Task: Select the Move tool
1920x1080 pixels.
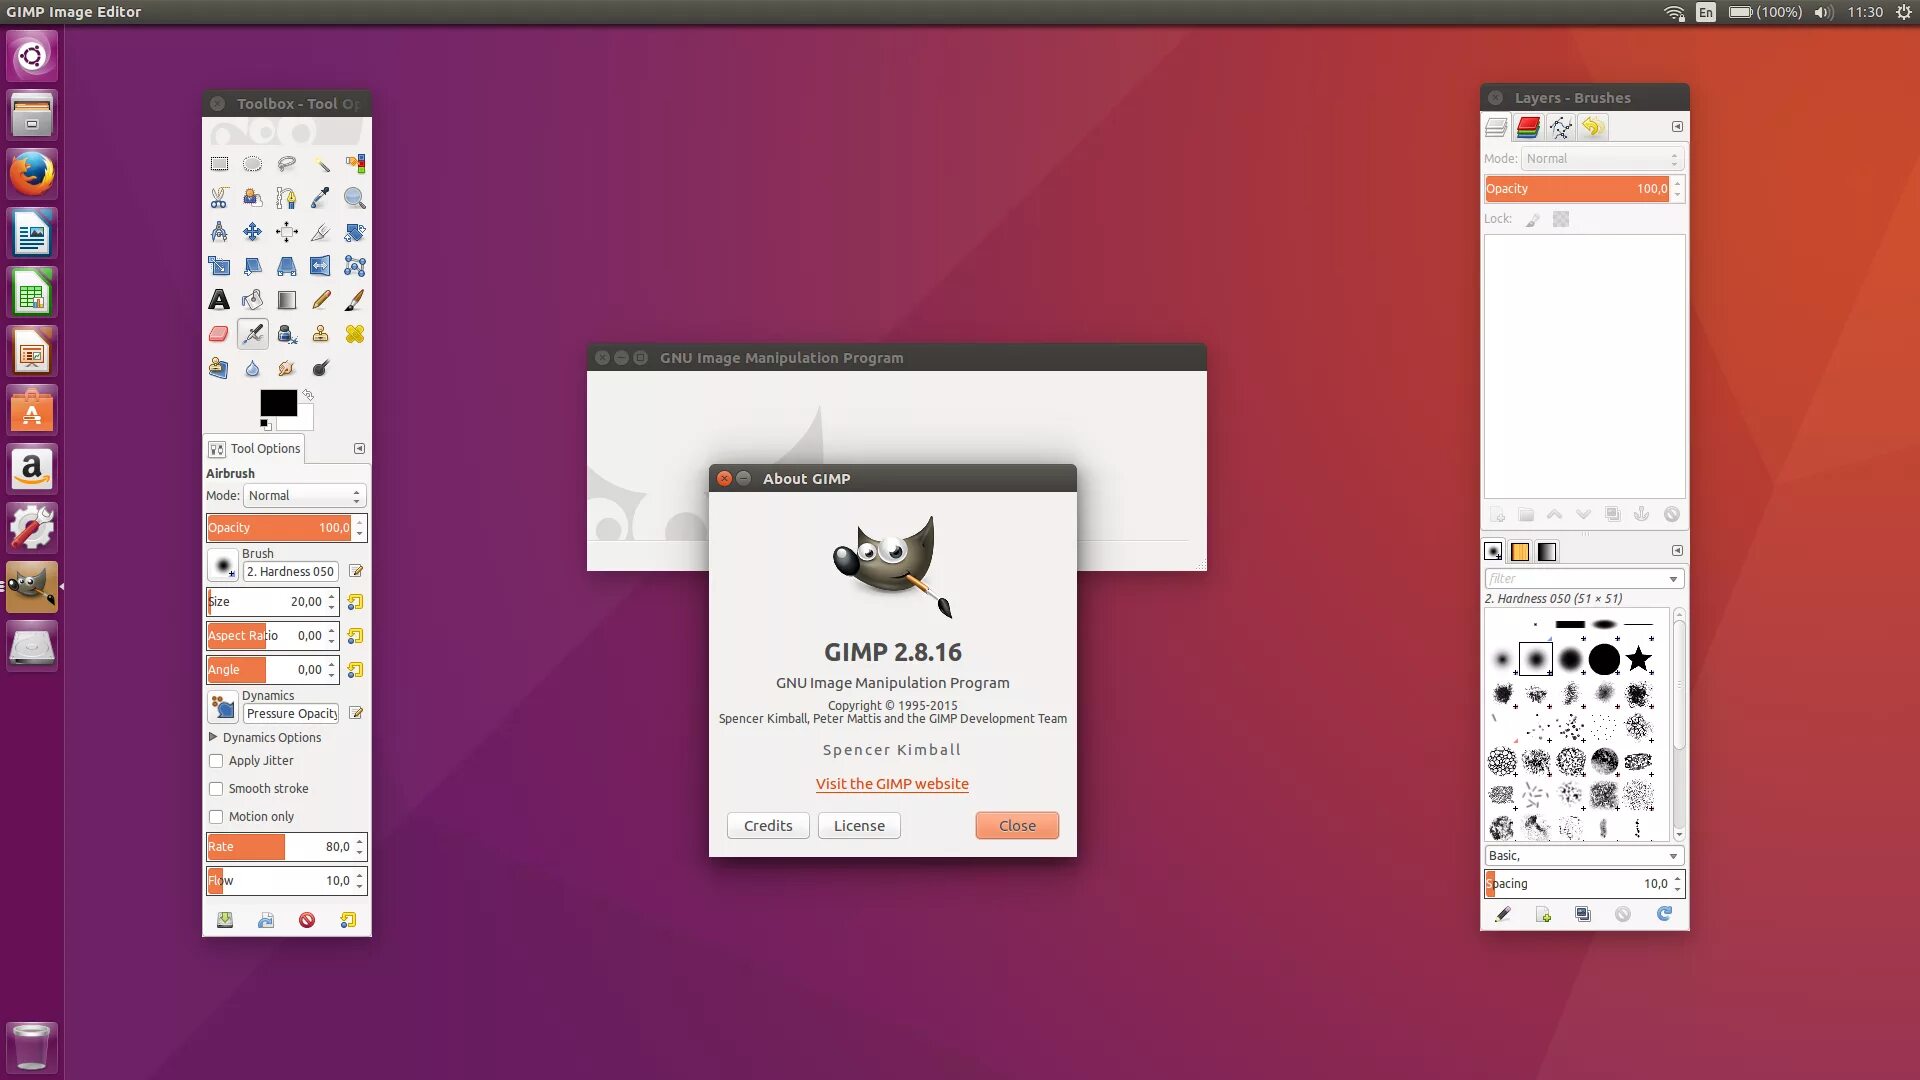Action: pyautogui.click(x=253, y=232)
